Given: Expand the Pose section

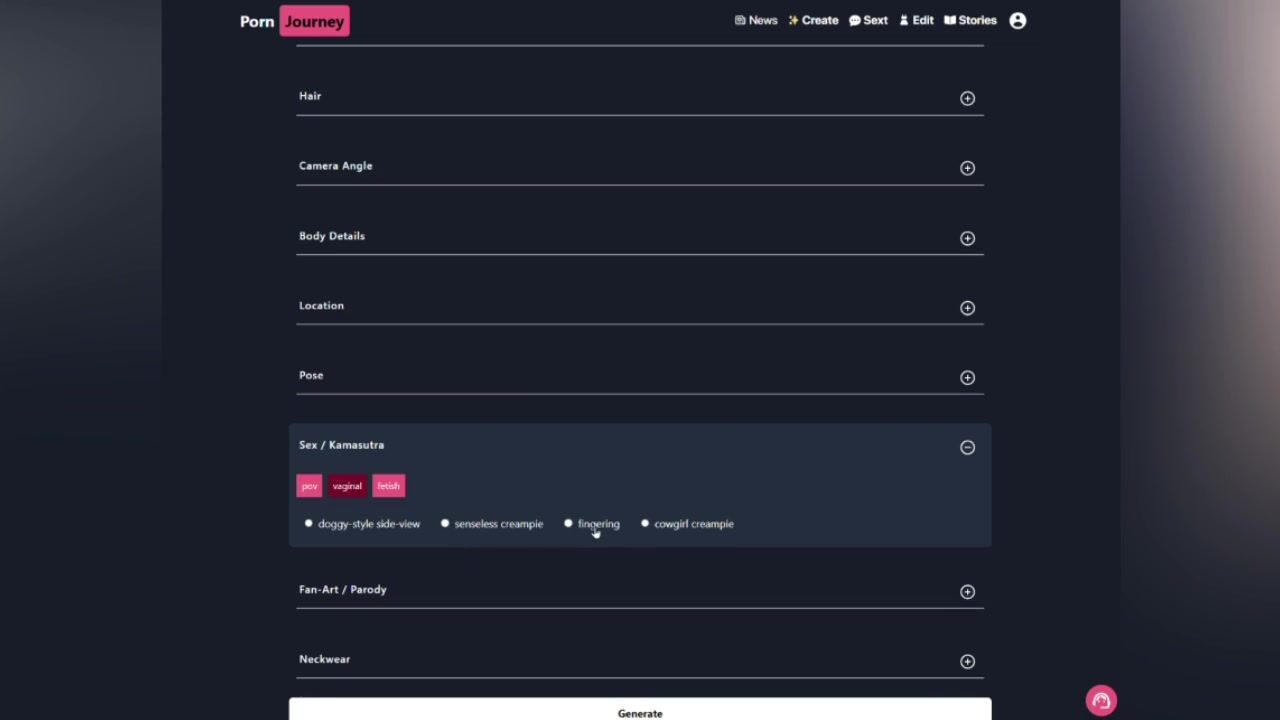Looking at the screenshot, I should (311, 376).
